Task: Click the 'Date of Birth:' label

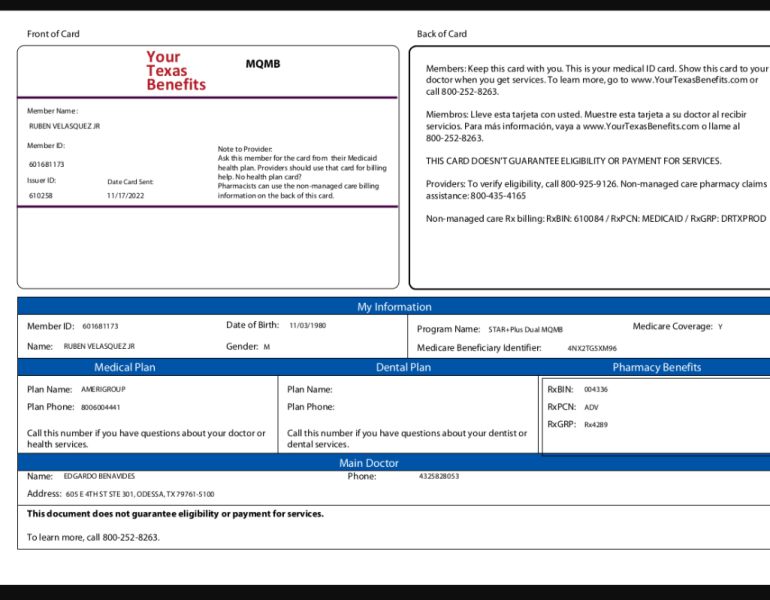Action: click(x=252, y=325)
